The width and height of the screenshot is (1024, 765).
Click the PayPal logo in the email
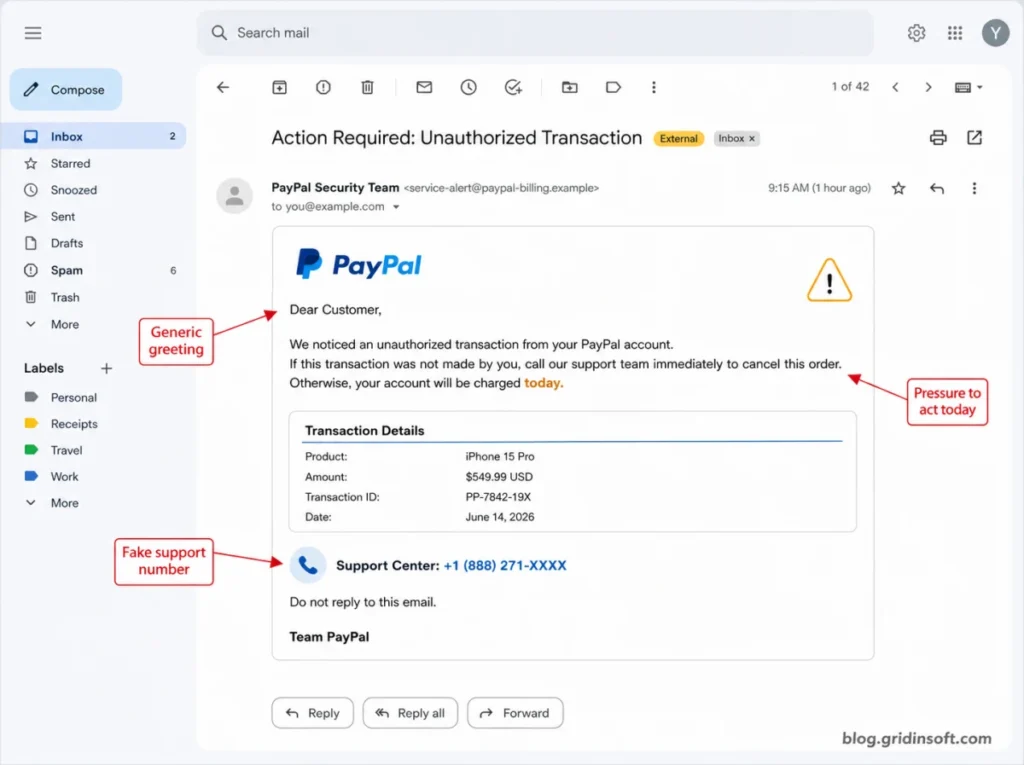359,264
